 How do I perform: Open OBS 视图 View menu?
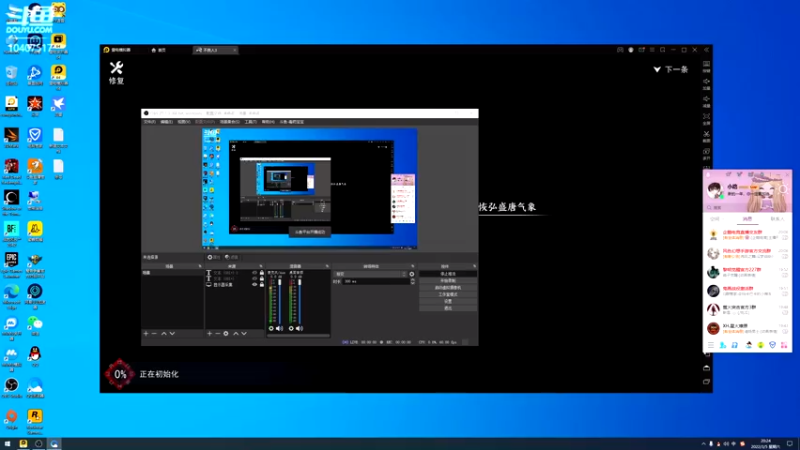click(184, 122)
